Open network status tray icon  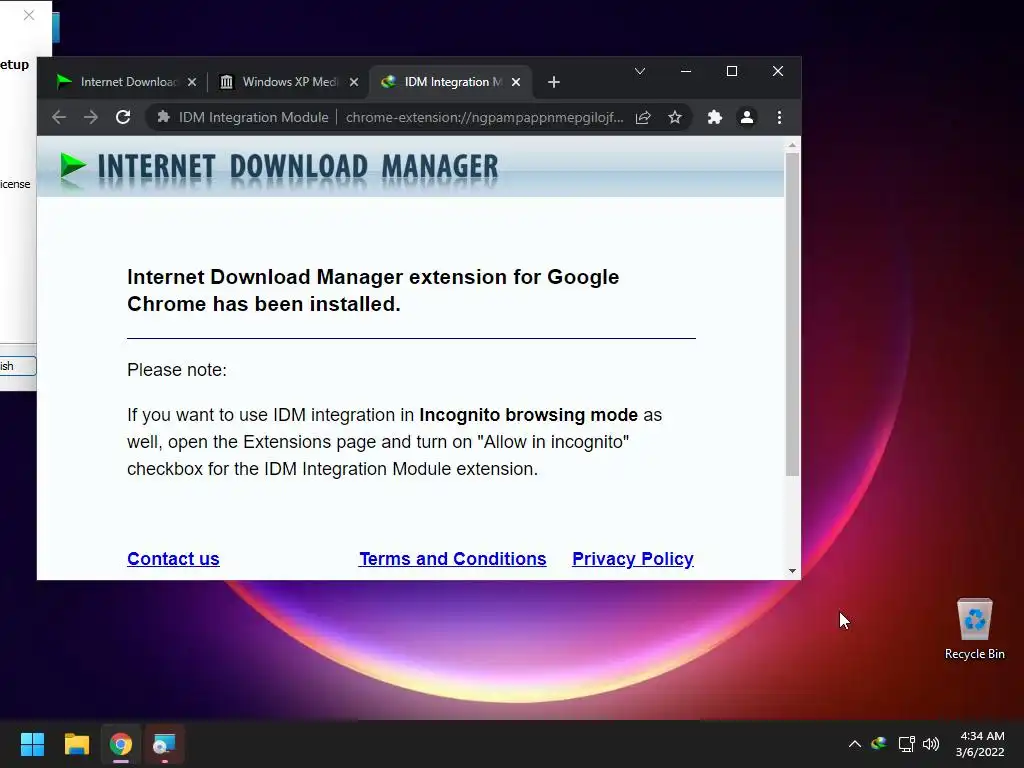point(906,744)
